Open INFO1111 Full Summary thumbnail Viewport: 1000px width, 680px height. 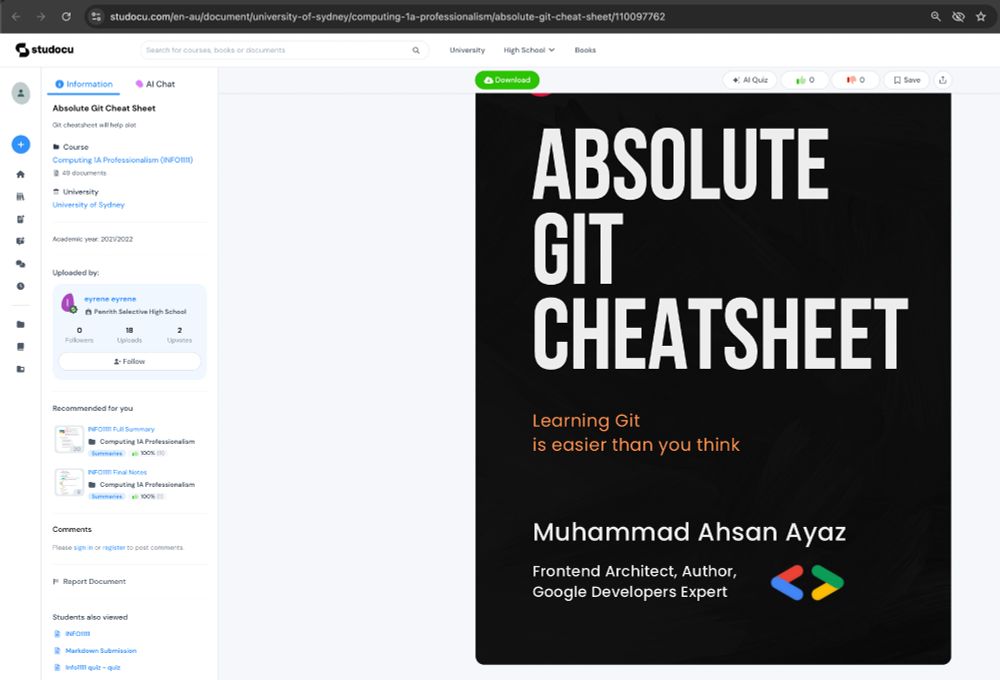(69, 440)
